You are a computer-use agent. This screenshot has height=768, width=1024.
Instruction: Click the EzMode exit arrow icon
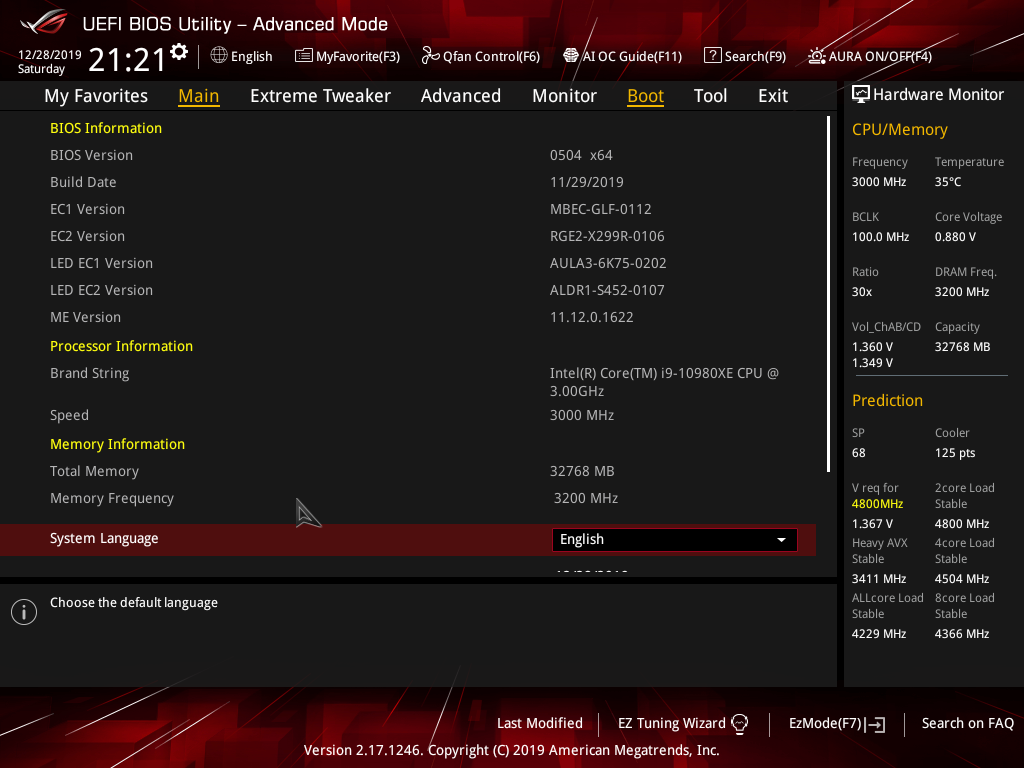point(875,724)
